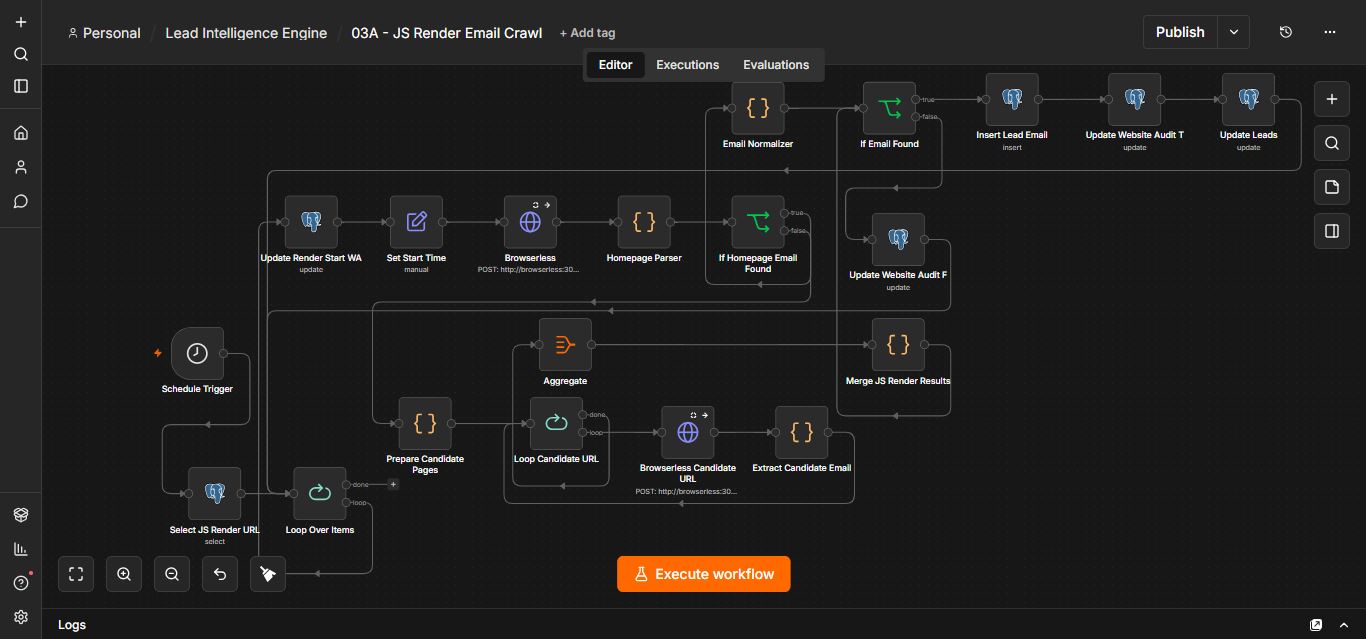This screenshot has width=1366, height=639.
Task: Open the Personal user icon in sidebar
Action: coord(21,167)
